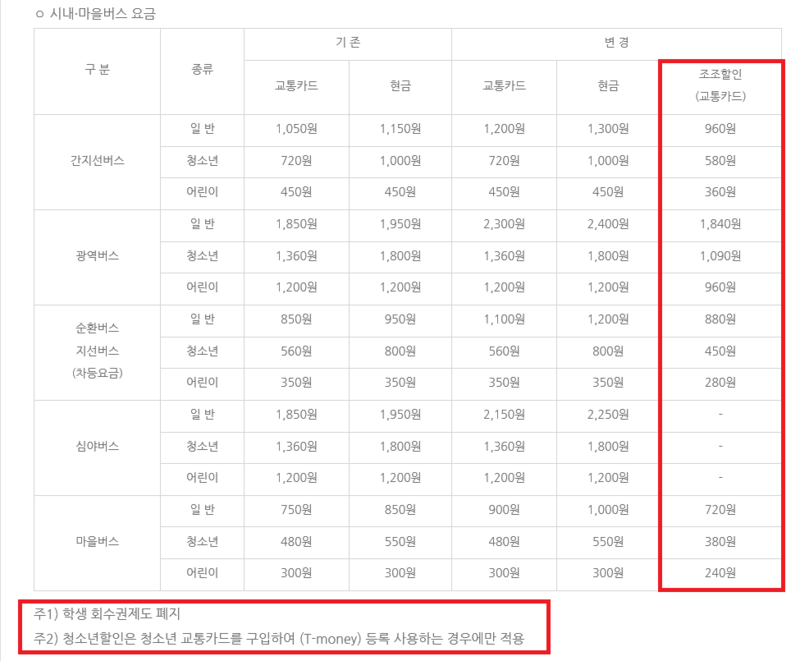Click 순환버스 일반 변경 현금 1,200원 cell
This screenshot has height=661, width=800.
608,319
